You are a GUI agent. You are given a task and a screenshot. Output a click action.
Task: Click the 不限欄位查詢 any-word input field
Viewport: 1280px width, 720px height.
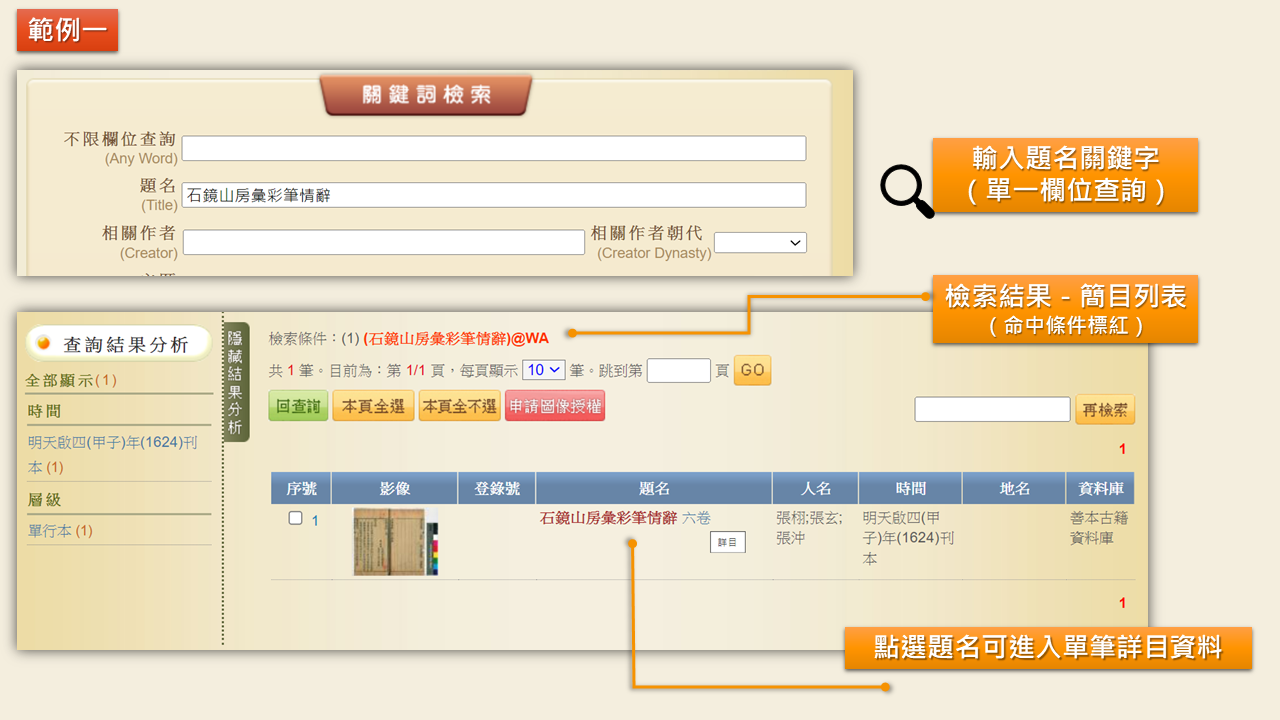[493, 148]
